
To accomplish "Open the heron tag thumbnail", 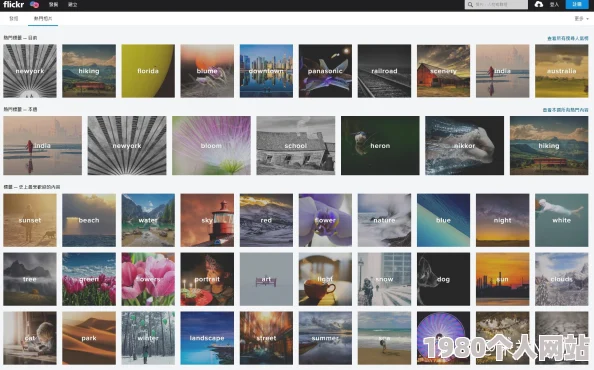I will [380, 145].
